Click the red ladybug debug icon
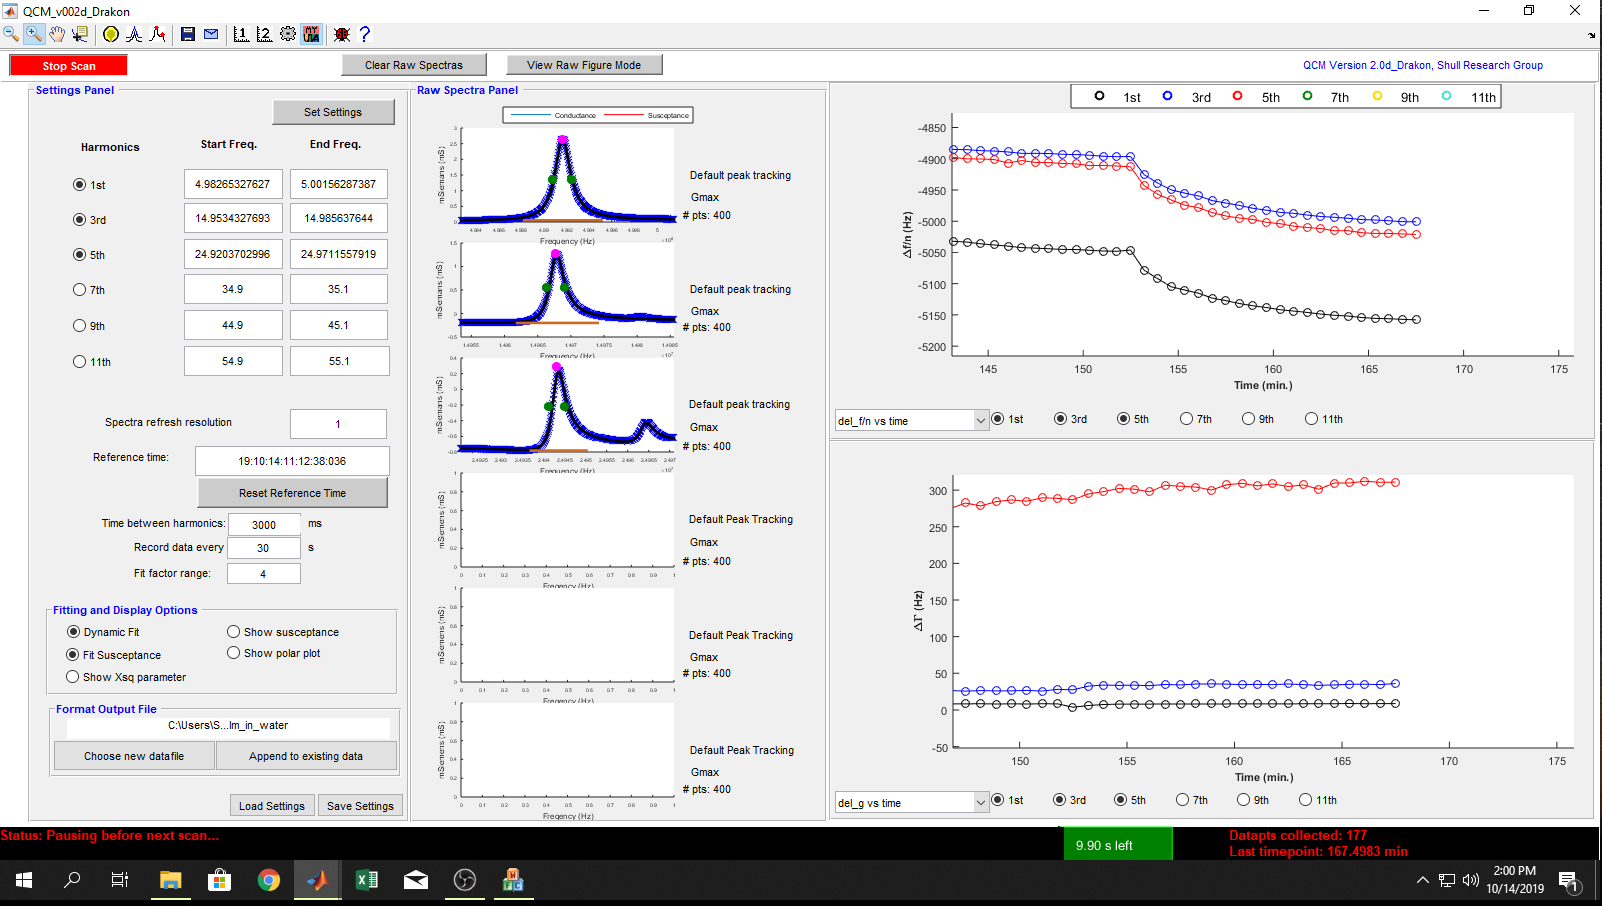1602x906 pixels. 342,34
